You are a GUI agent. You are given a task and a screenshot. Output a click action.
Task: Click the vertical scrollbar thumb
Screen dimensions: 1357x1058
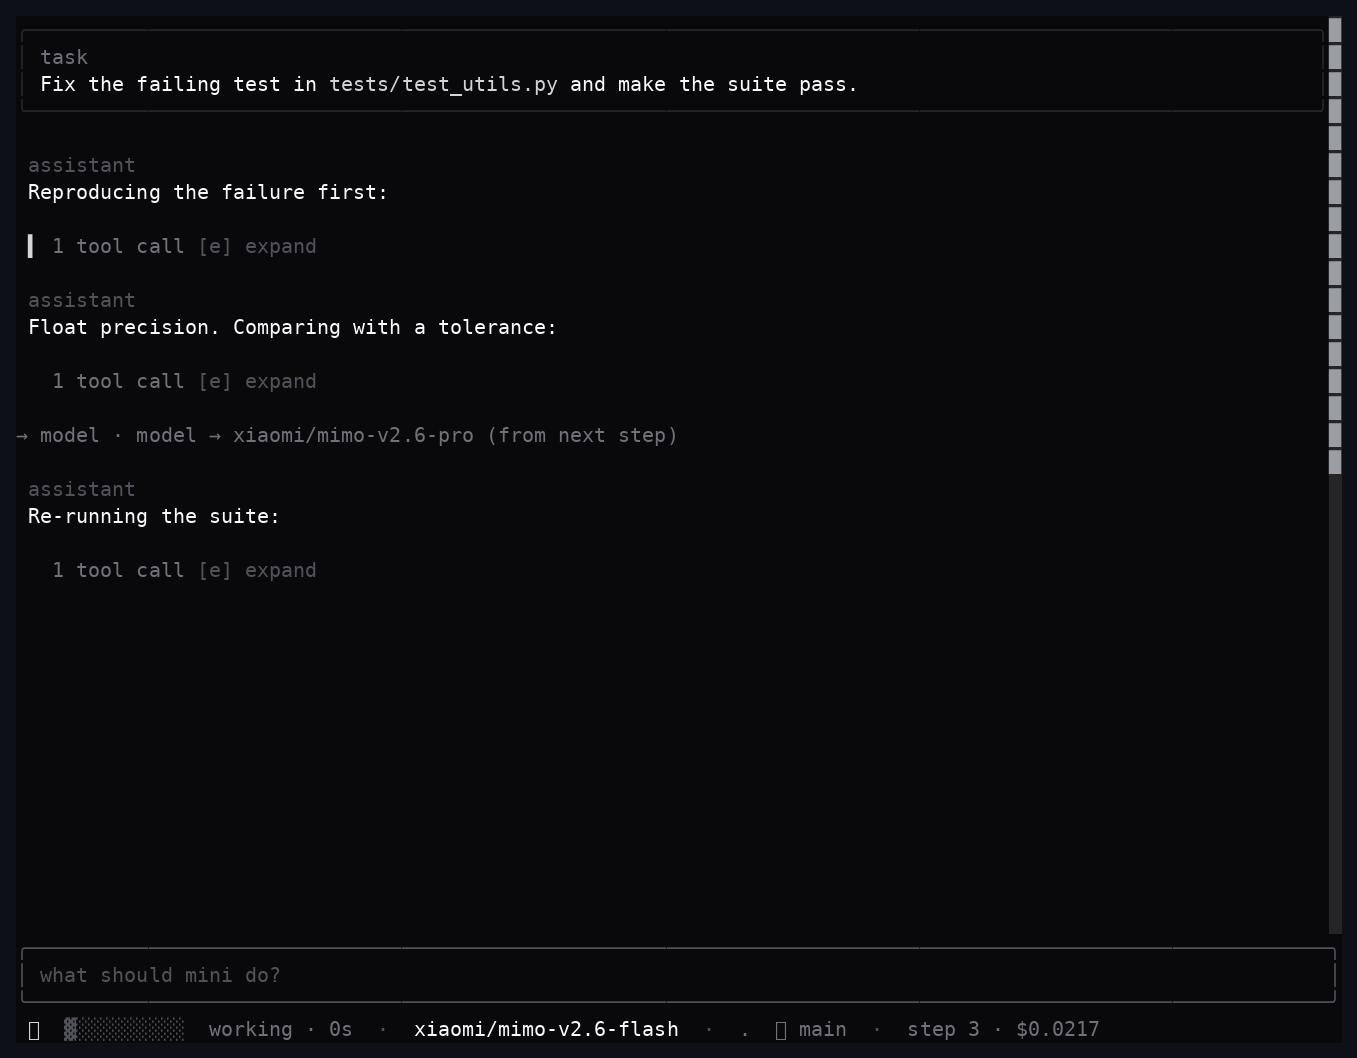pyautogui.click(x=1335, y=246)
